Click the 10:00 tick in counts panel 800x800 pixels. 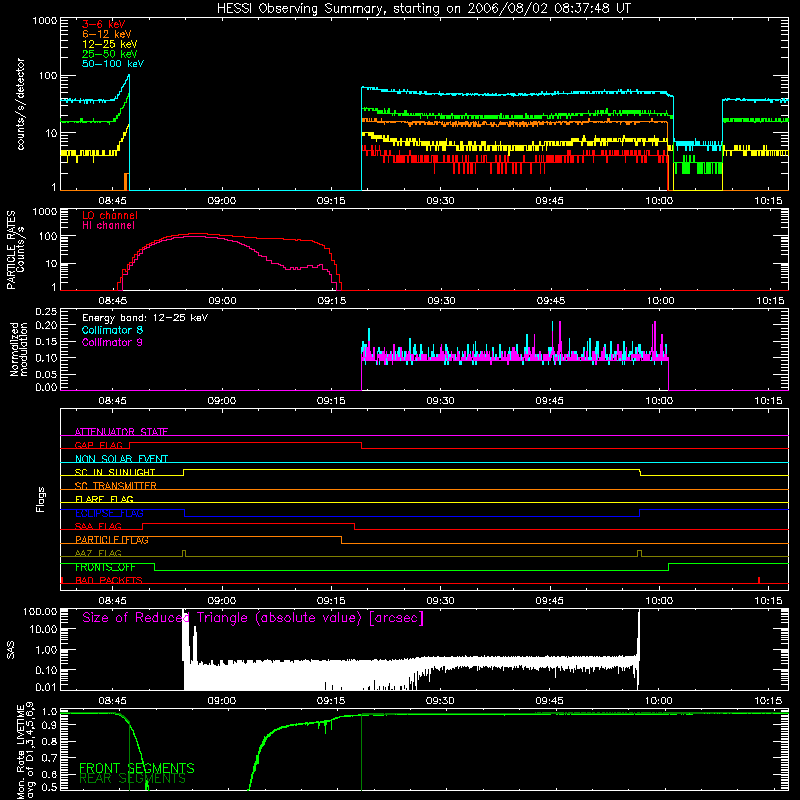coord(659,201)
